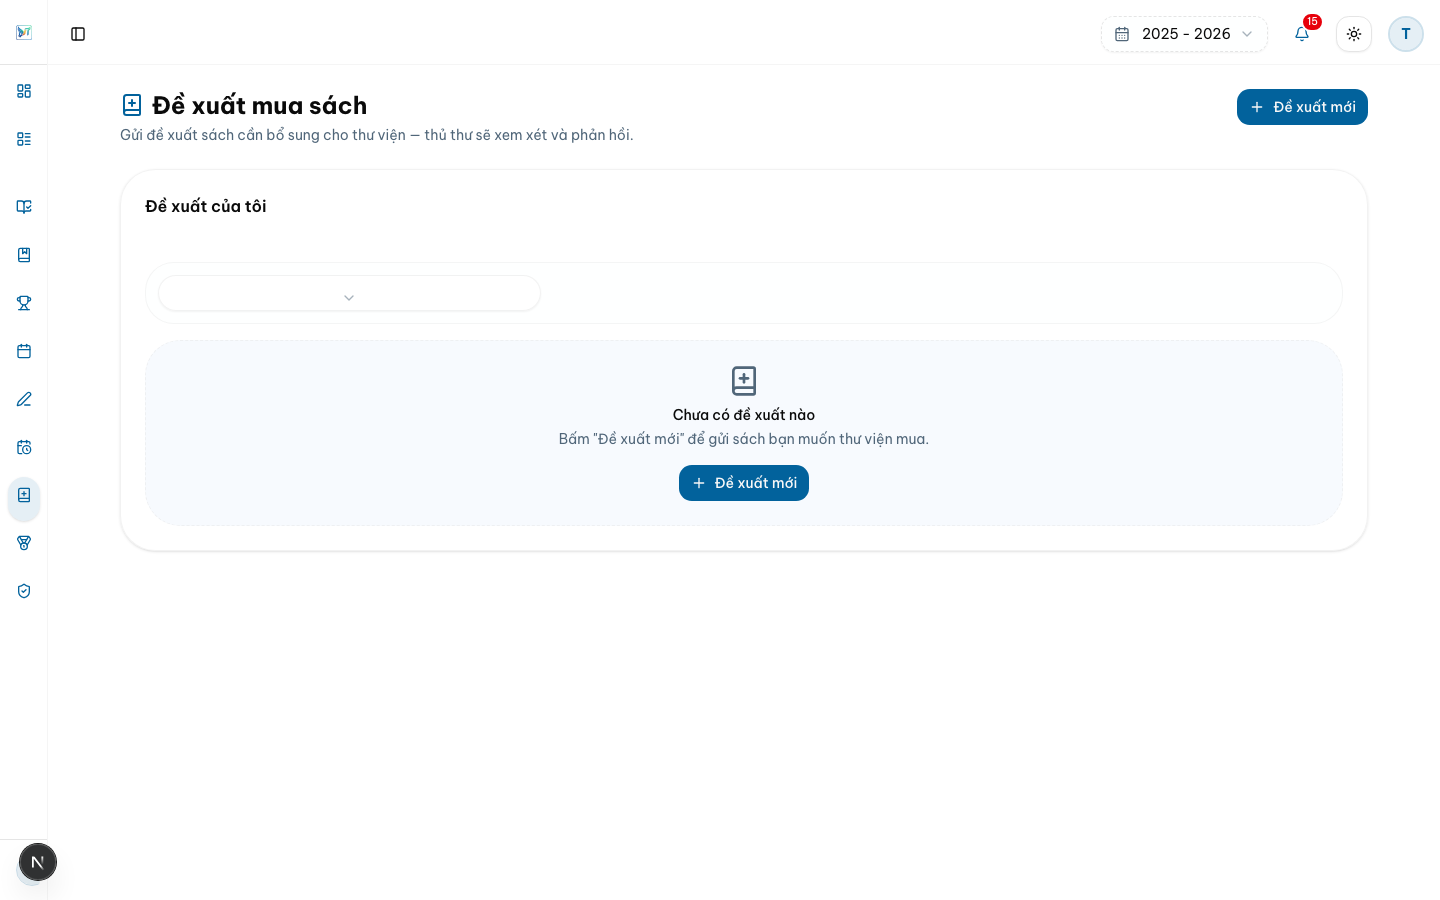Screen dimensions: 1440x900
Task: Open the calendar sidebar icon
Action: click(24, 351)
